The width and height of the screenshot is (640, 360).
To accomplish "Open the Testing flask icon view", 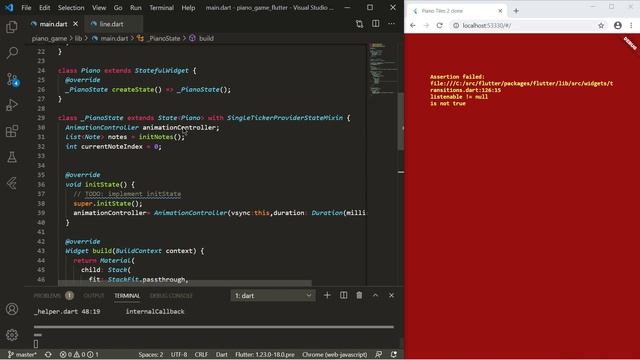I will tap(12, 157).
